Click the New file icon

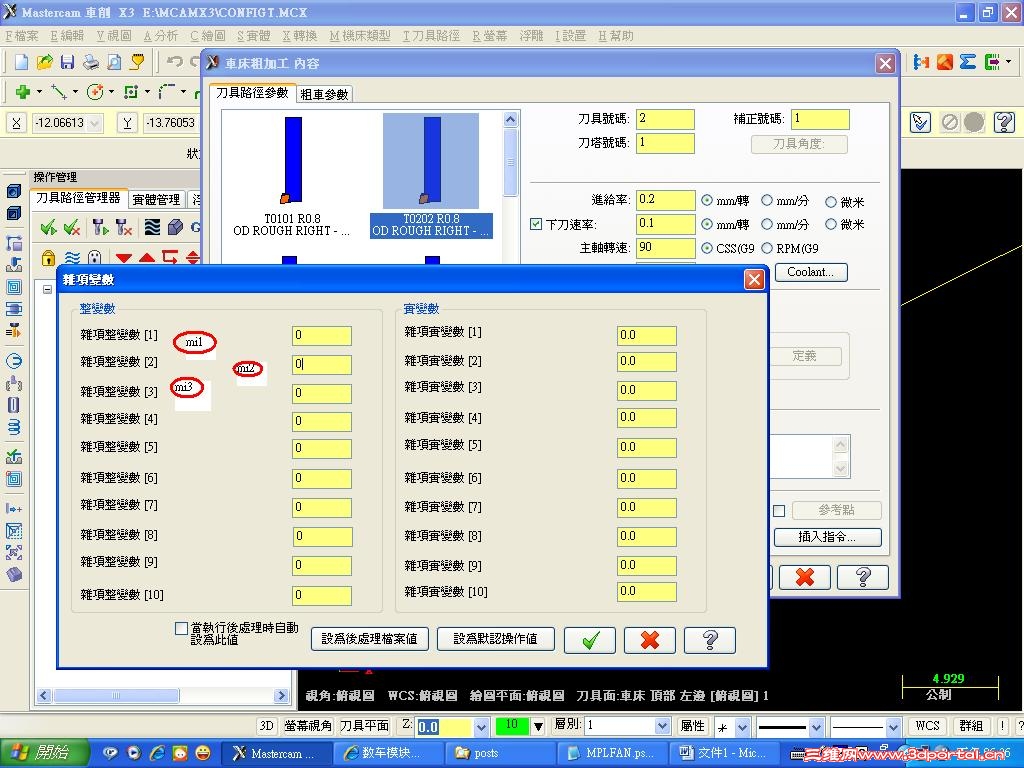click(22, 62)
